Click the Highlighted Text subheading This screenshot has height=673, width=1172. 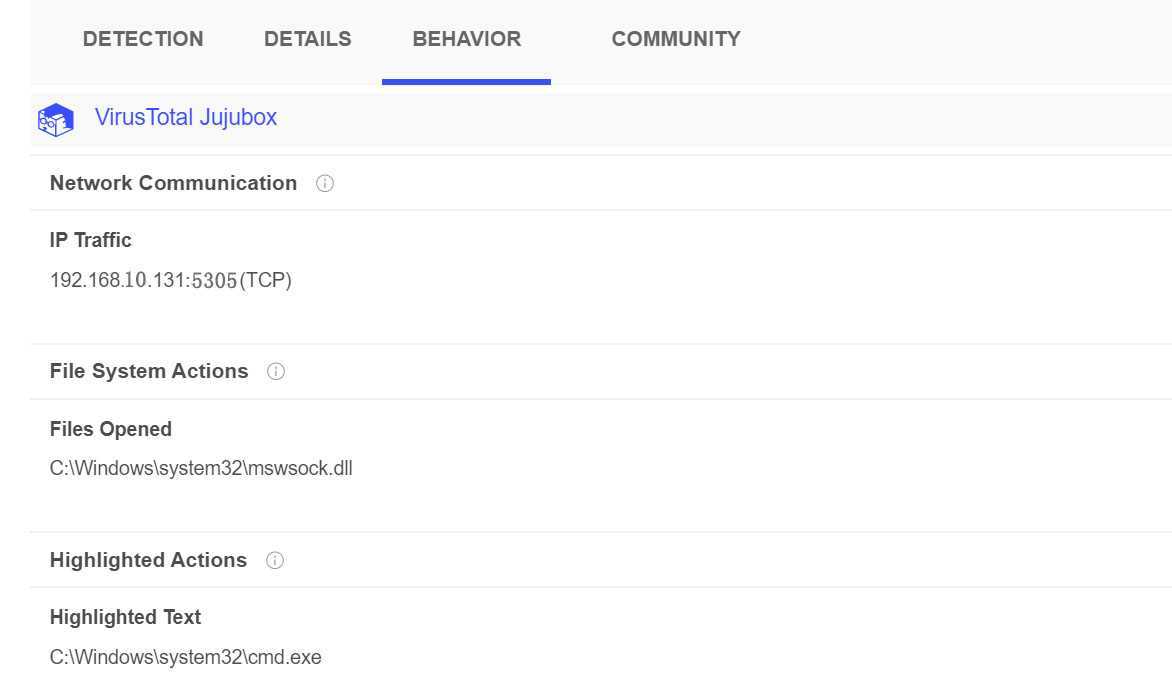coord(125,617)
